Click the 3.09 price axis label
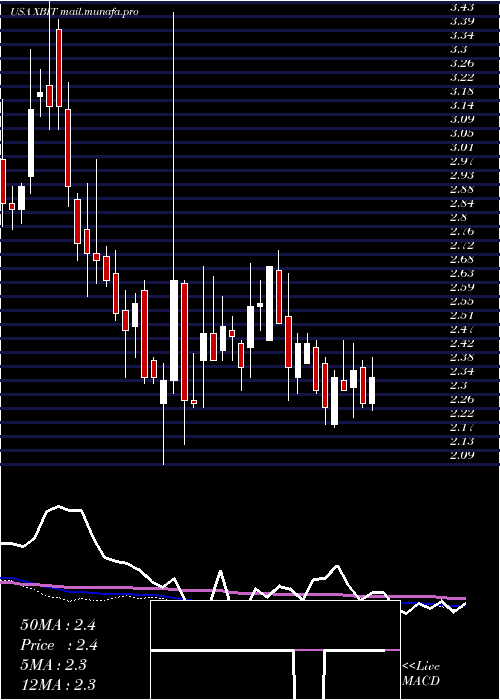500x700 pixels. tap(462, 119)
